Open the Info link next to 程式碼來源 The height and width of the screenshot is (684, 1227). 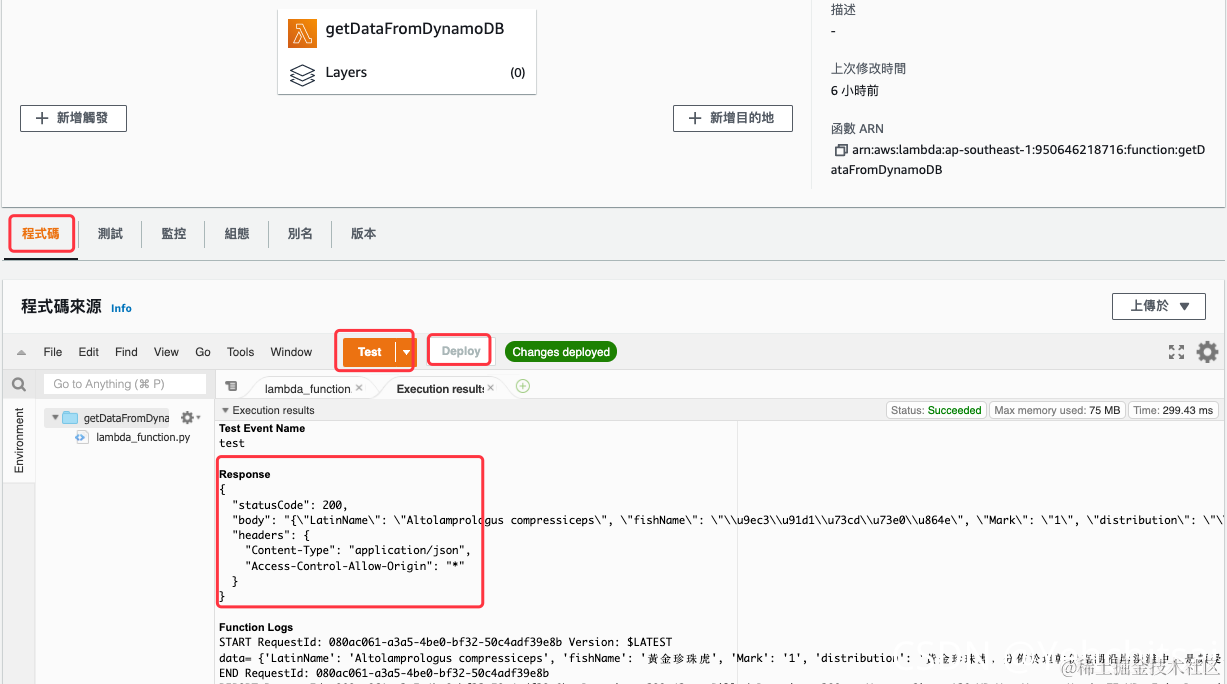(121, 308)
